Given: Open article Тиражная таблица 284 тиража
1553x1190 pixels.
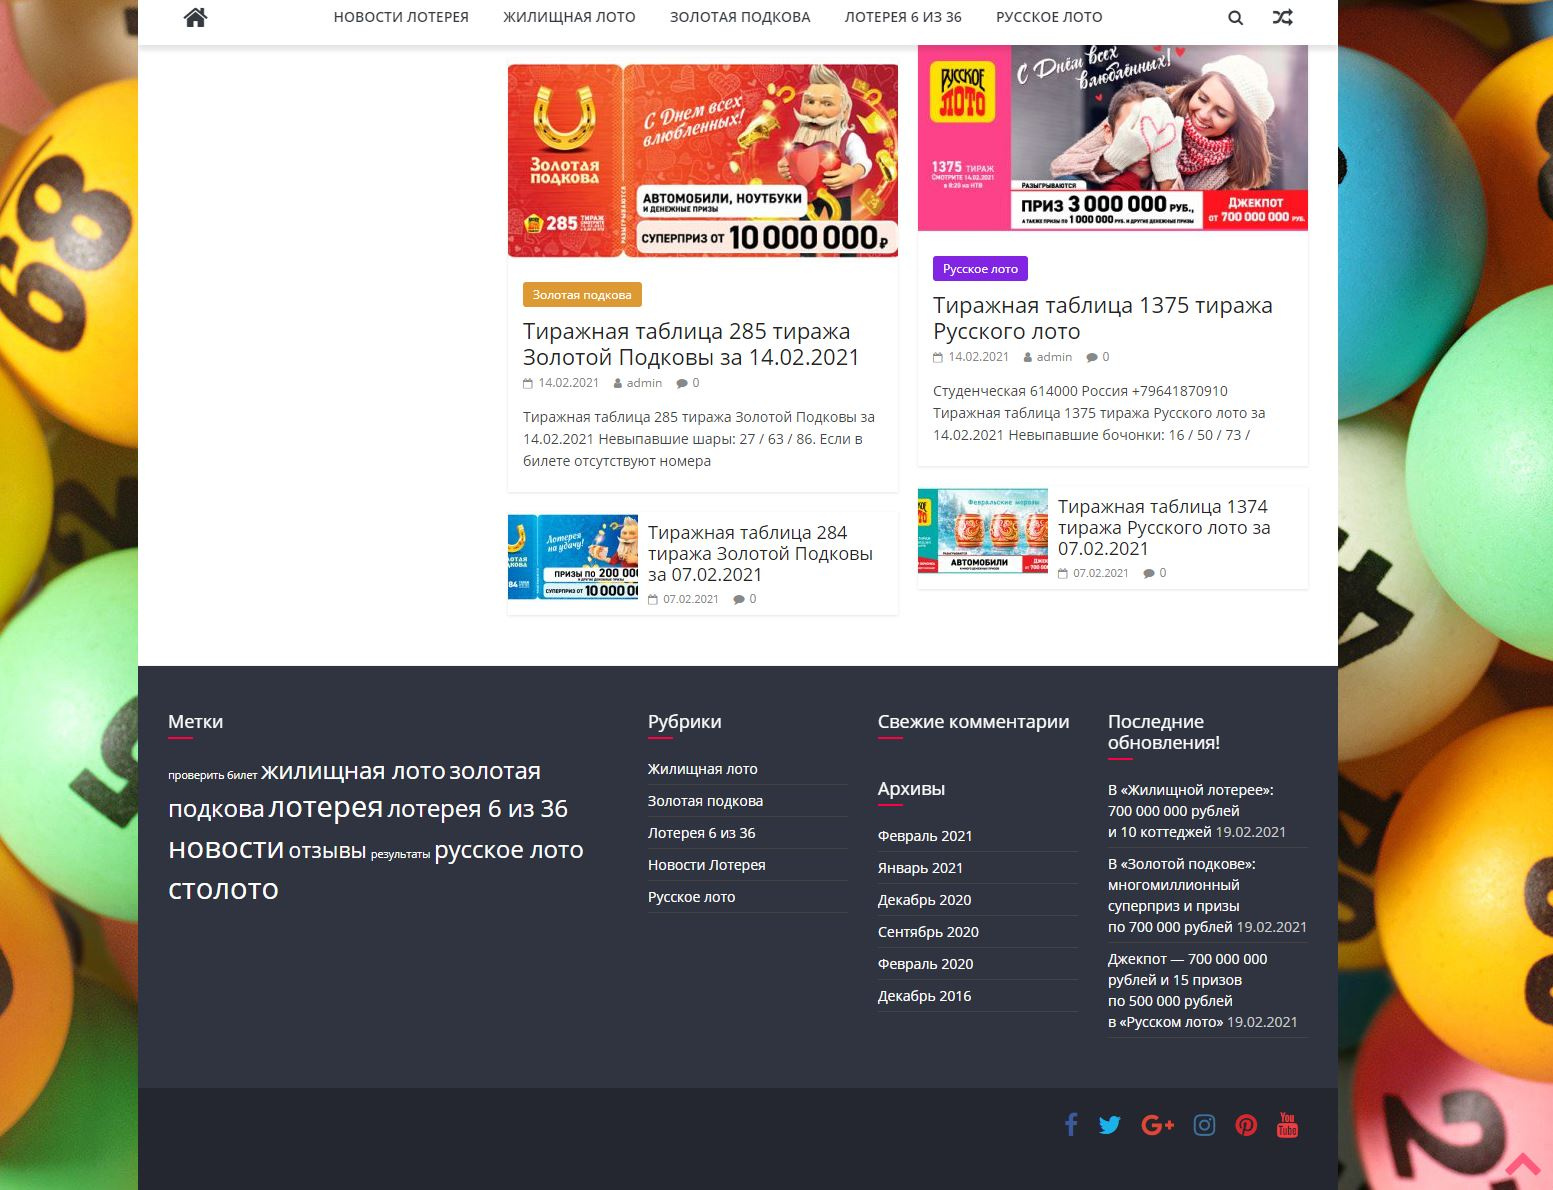Looking at the screenshot, I should click(760, 553).
